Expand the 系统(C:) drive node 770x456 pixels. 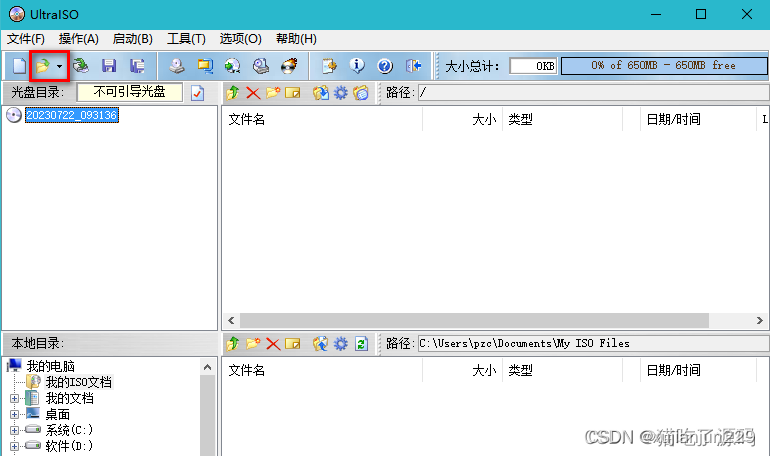(14, 430)
